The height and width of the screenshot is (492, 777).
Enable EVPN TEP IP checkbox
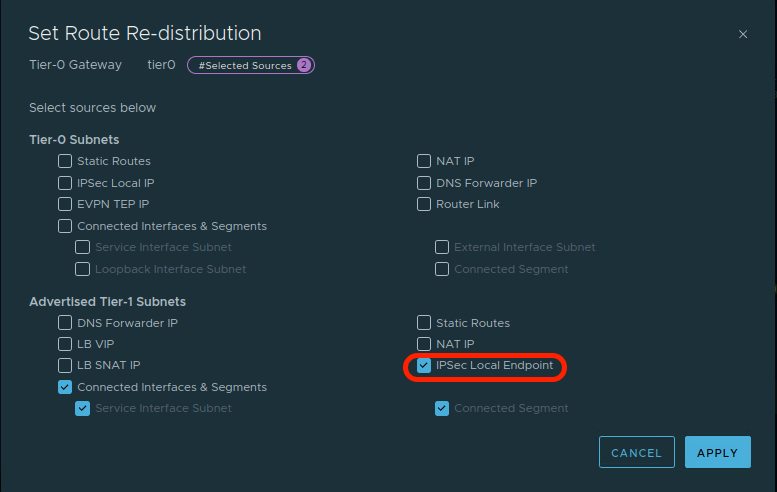coord(65,204)
